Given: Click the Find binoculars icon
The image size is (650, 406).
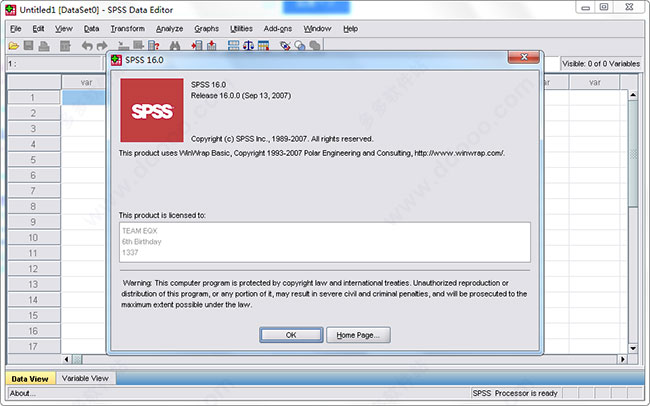Looking at the screenshot, I should tap(175, 46).
